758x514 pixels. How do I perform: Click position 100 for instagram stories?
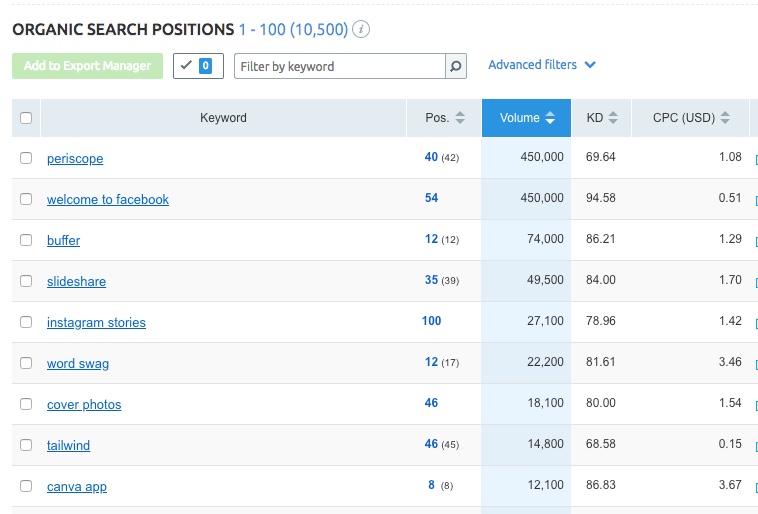pos(431,321)
